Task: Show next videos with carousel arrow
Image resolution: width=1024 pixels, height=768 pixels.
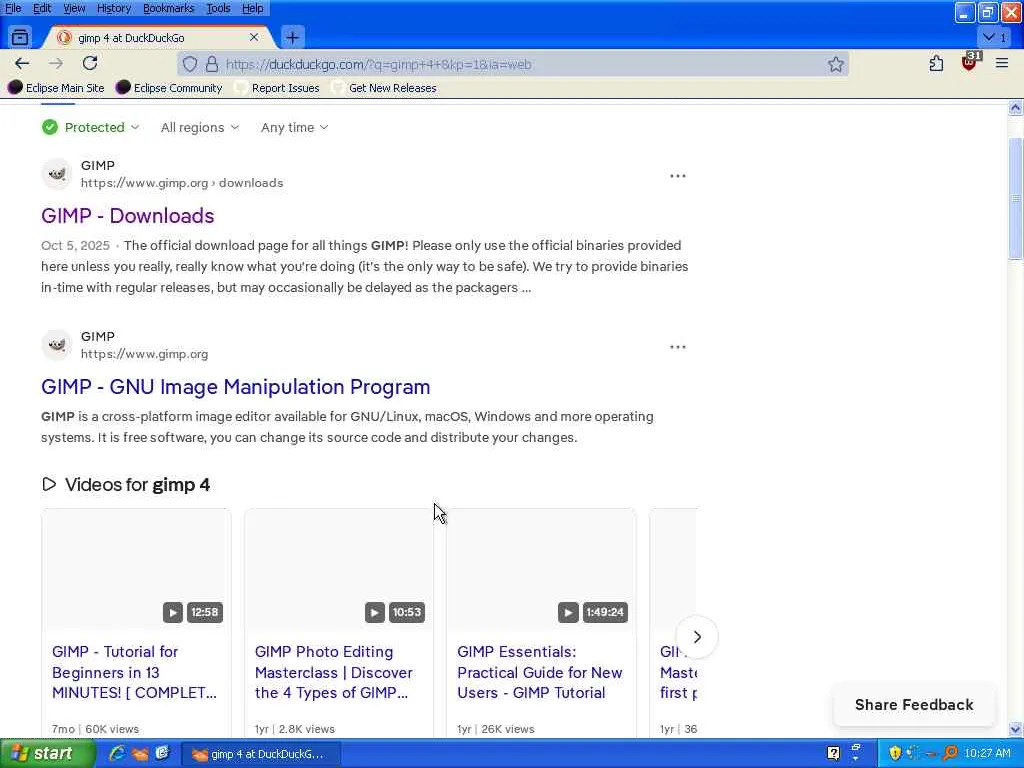Action: coord(697,637)
